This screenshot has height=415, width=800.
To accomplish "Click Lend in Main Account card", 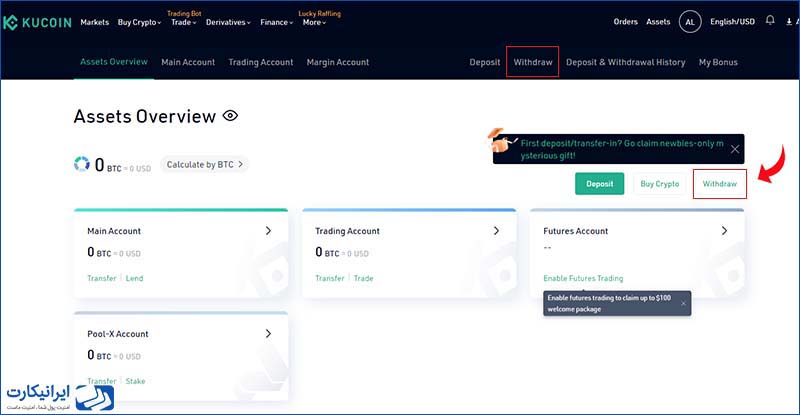I will click(134, 278).
